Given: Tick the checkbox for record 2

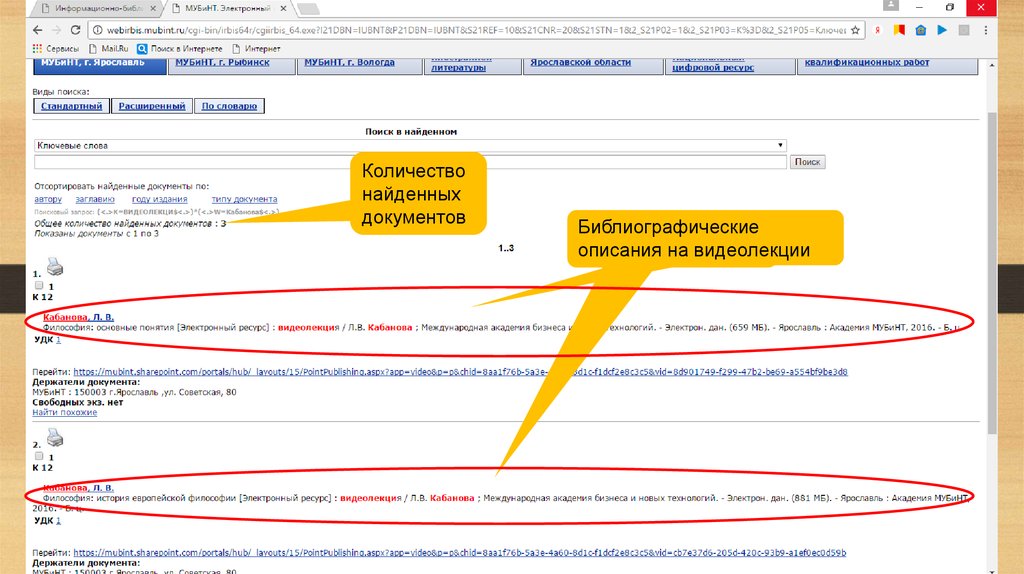Looking at the screenshot, I should pos(39,455).
